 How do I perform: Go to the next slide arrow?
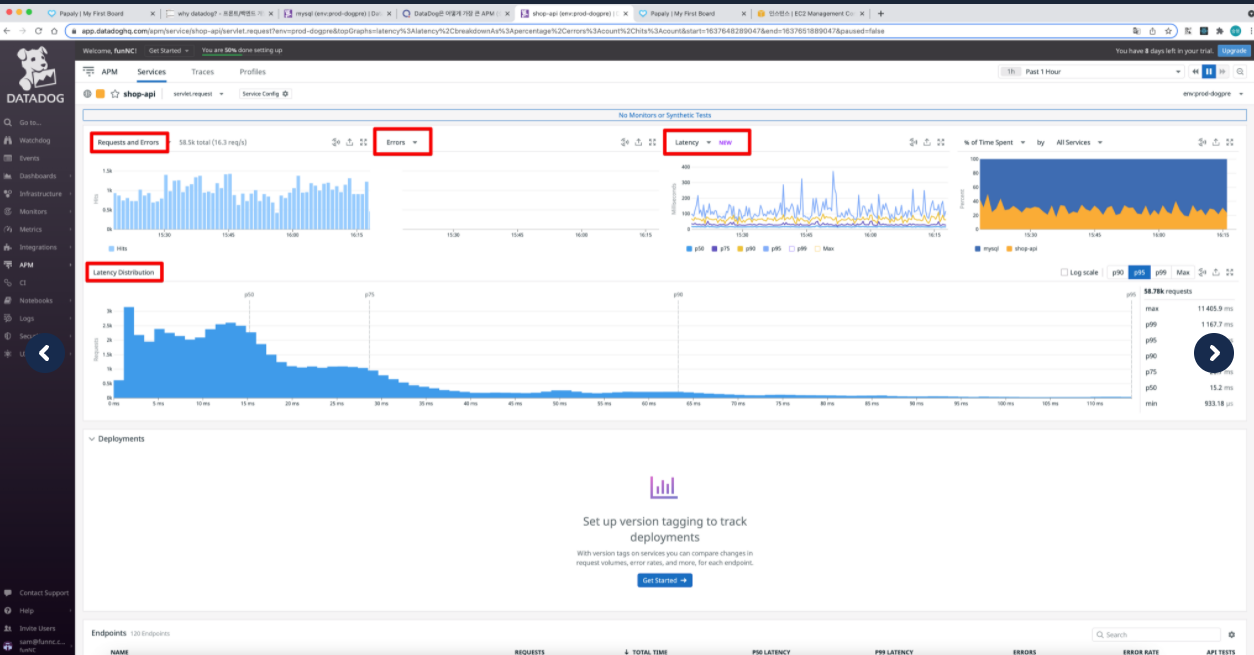coord(1214,352)
